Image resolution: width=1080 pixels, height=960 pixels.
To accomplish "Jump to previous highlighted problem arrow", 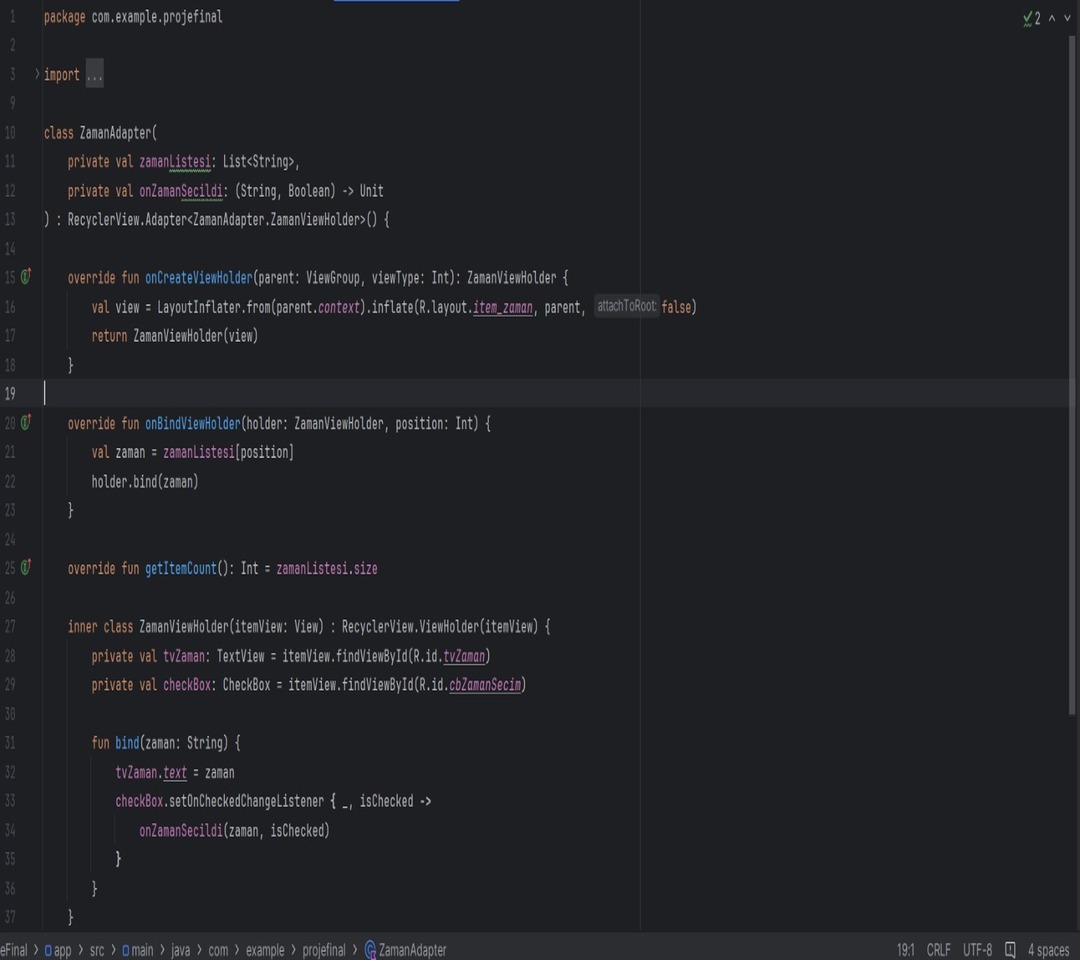I will click(x=1052, y=18).
